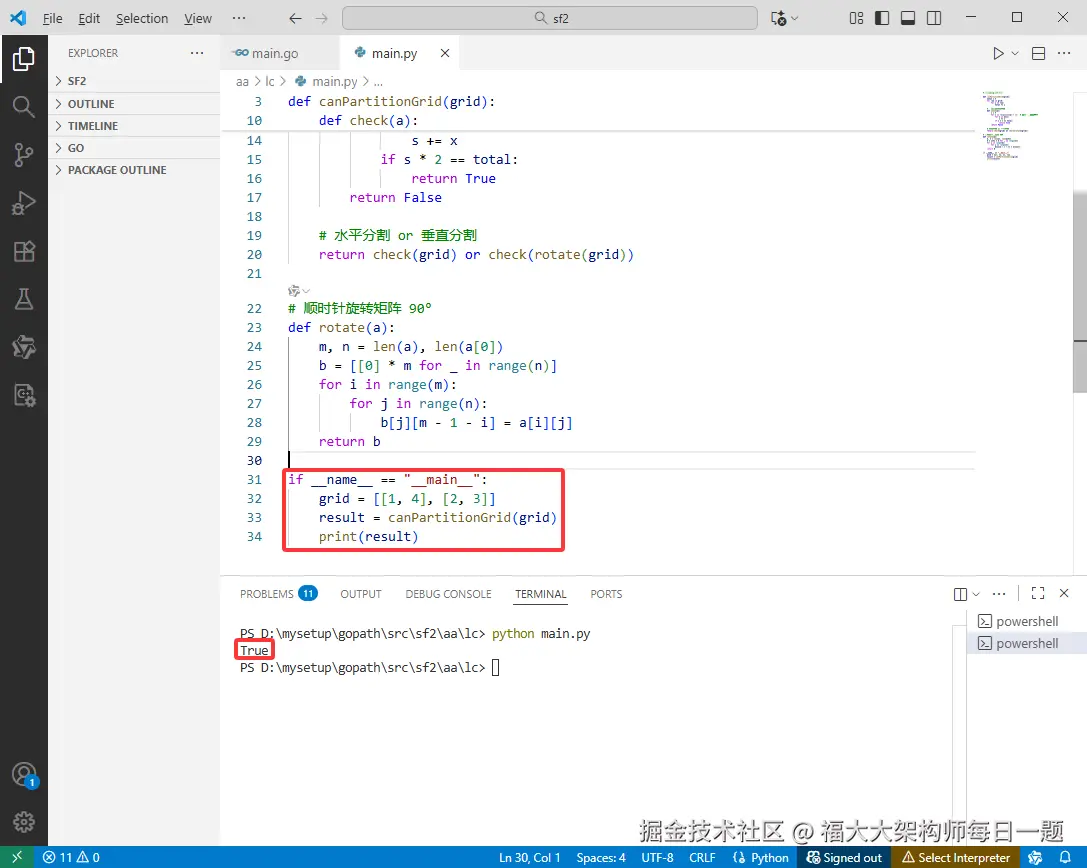Close the main.py tab
The height and width of the screenshot is (868, 1087).
(x=445, y=53)
